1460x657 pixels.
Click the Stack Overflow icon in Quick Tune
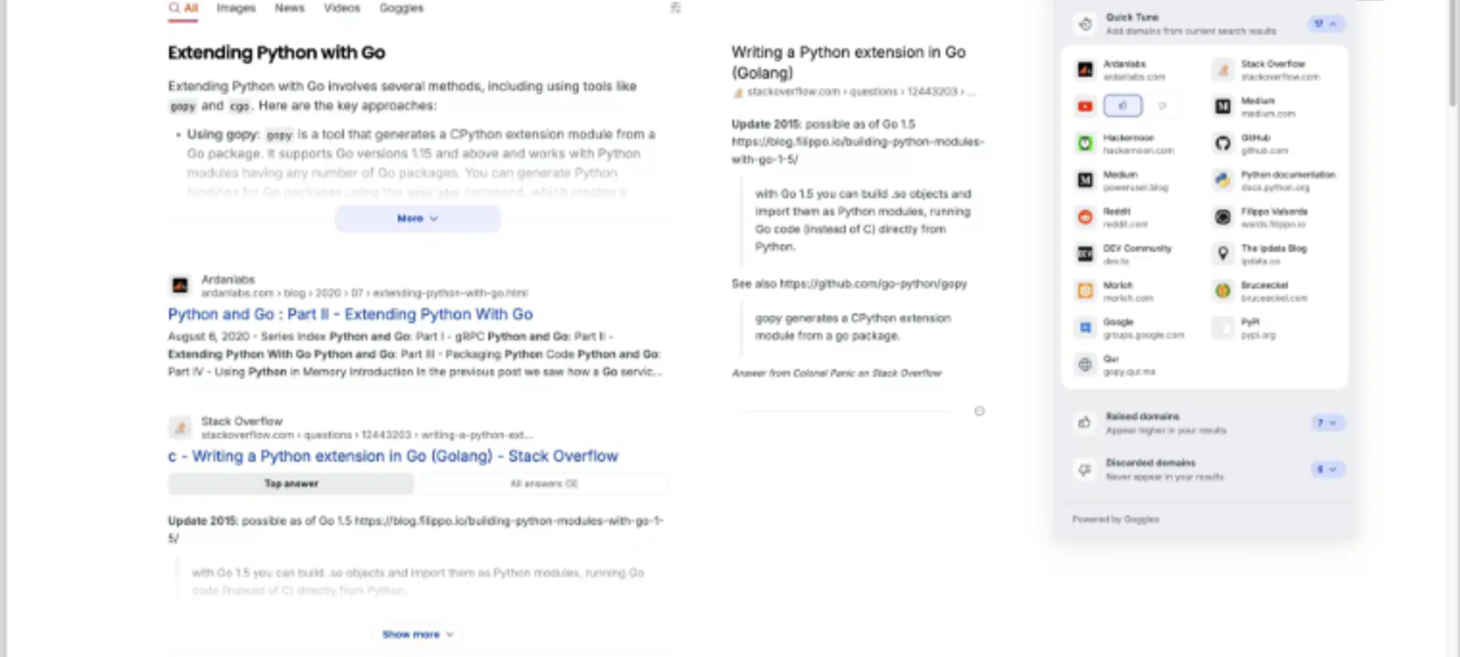coord(1222,70)
